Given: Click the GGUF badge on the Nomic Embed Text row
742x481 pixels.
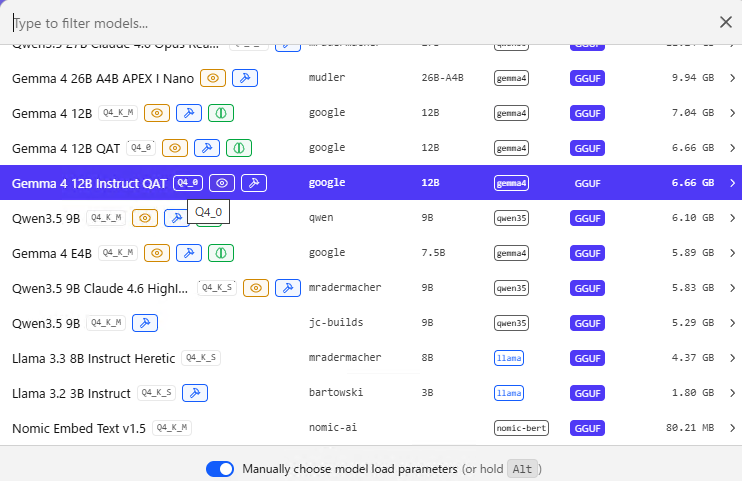Looking at the screenshot, I should [x=587, y=428].
